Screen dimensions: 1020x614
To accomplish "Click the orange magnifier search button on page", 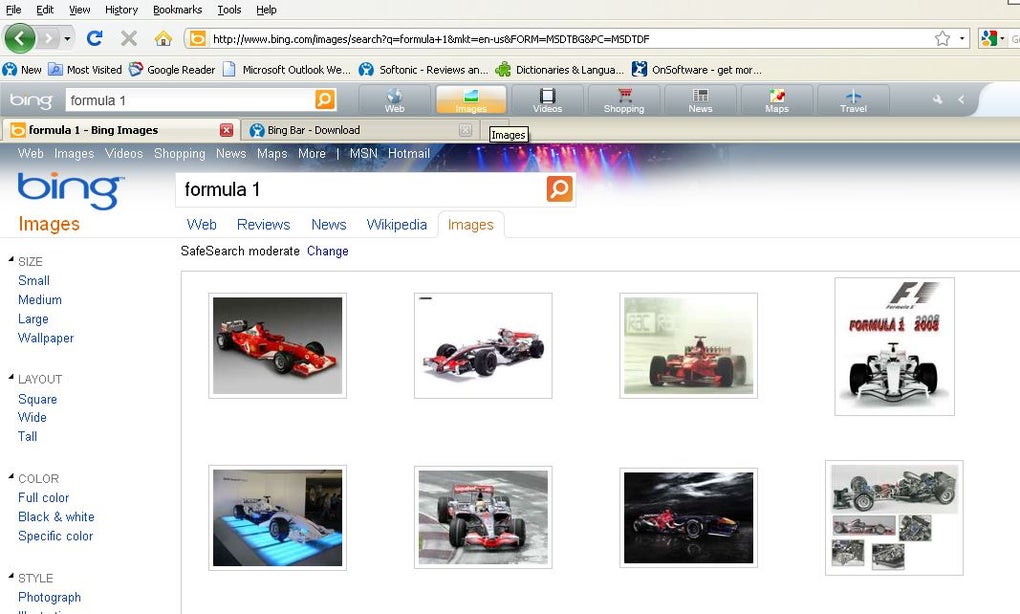I will [x=559, y=189].
